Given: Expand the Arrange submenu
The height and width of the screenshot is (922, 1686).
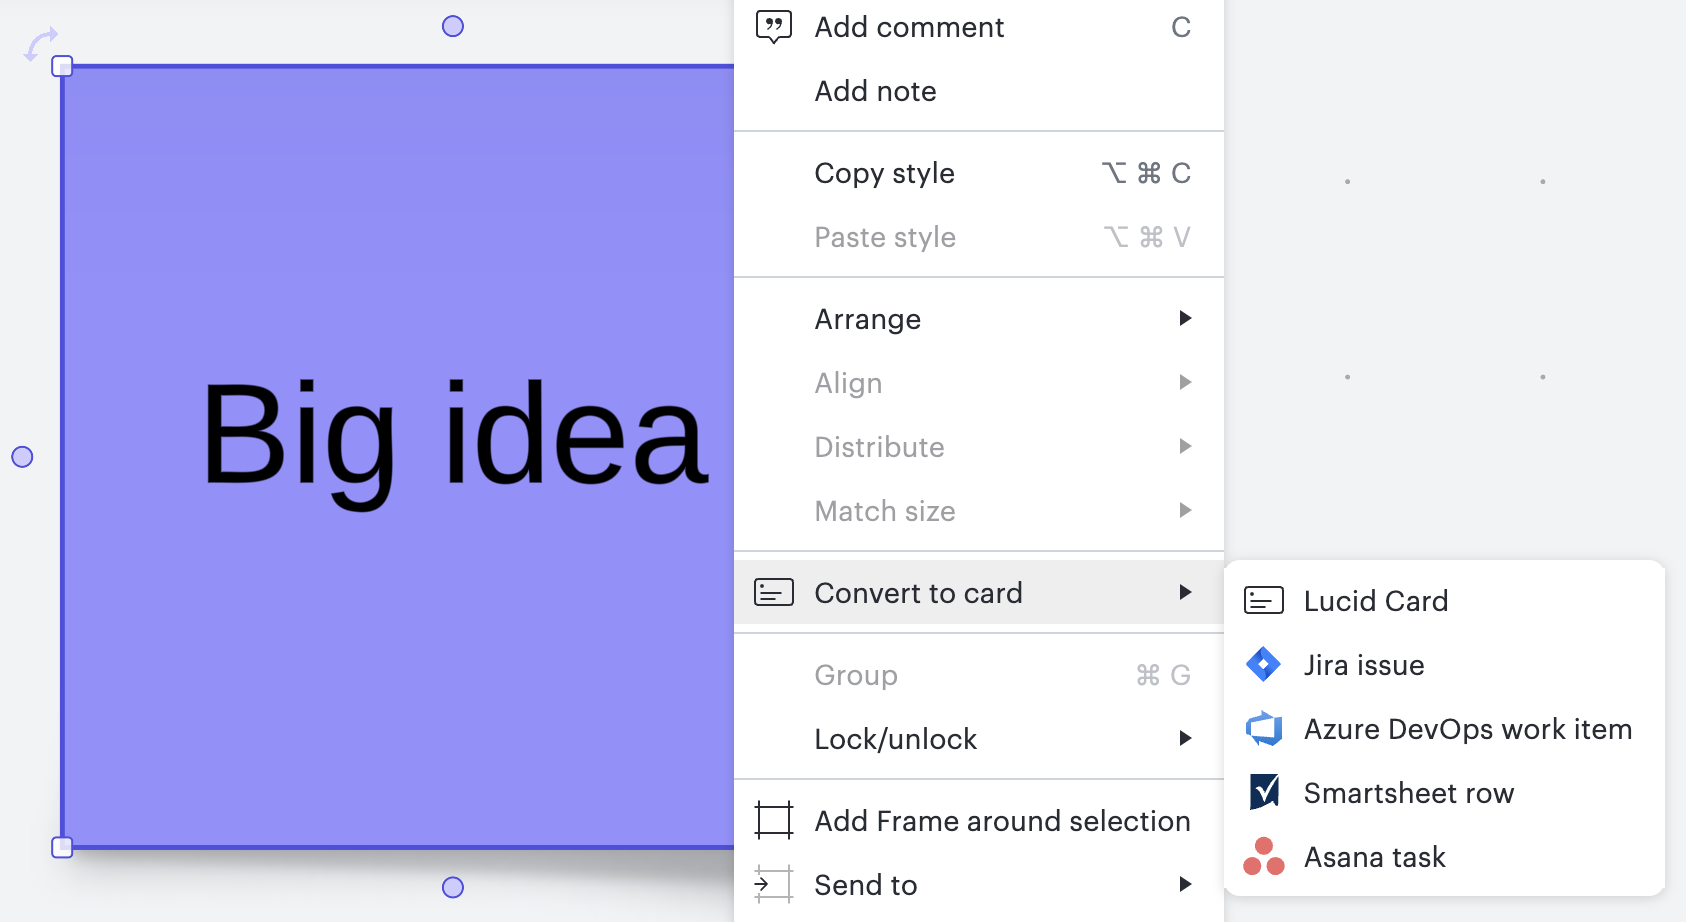Looking at the screenshot, I should 1185,318.
